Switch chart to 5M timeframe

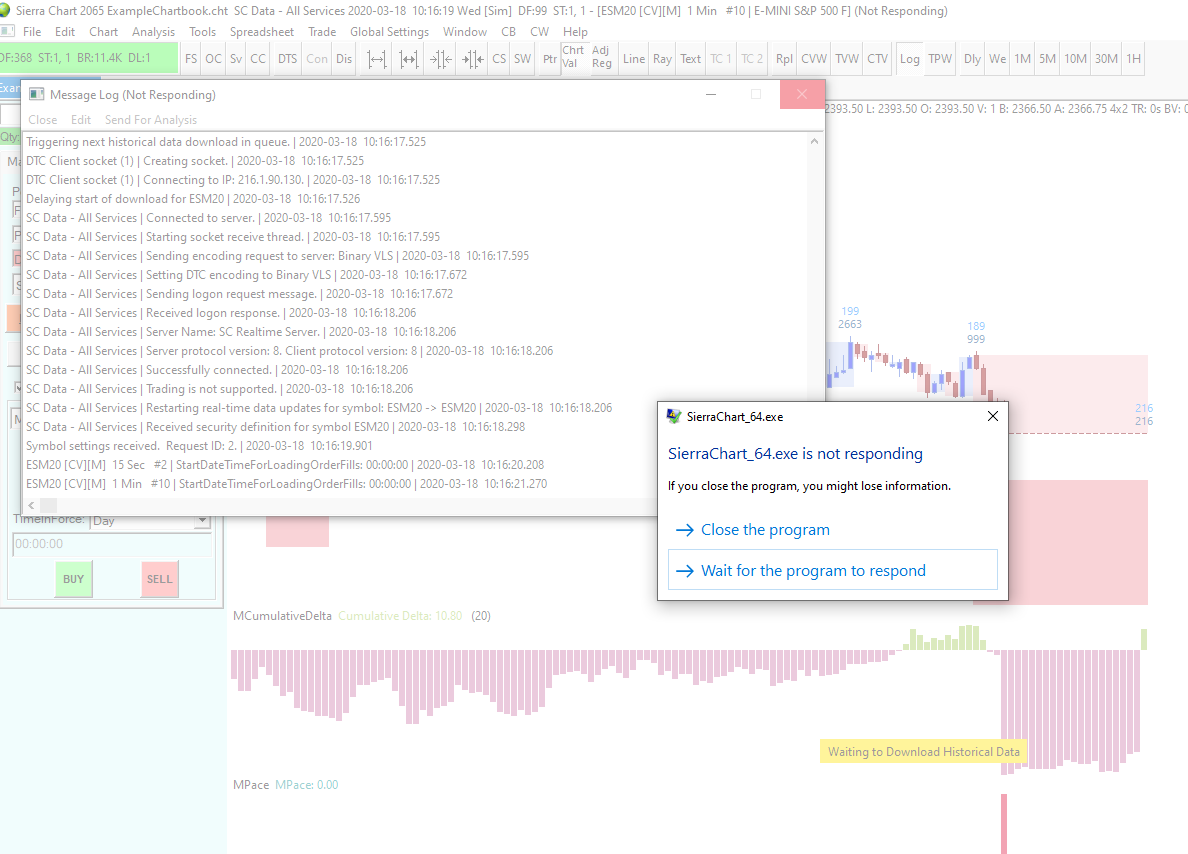click(1047, 58)
